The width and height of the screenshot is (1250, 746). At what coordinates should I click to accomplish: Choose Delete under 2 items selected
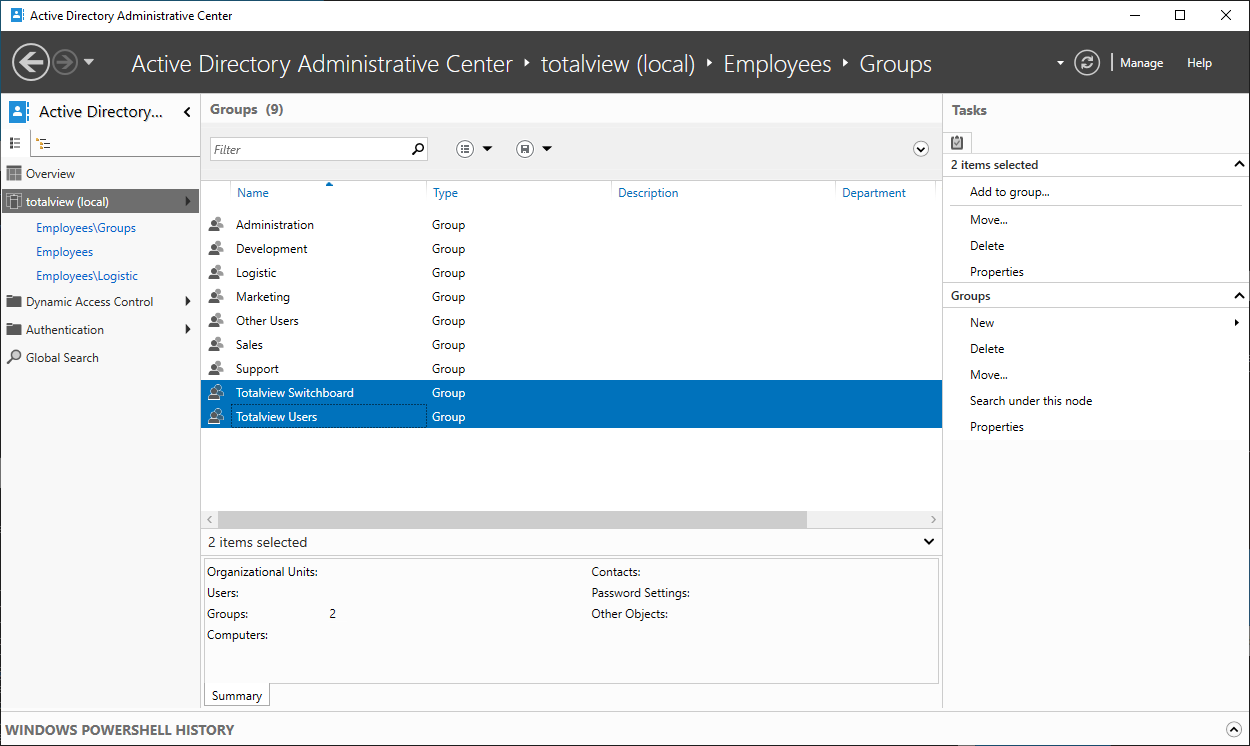coord(987,246)
